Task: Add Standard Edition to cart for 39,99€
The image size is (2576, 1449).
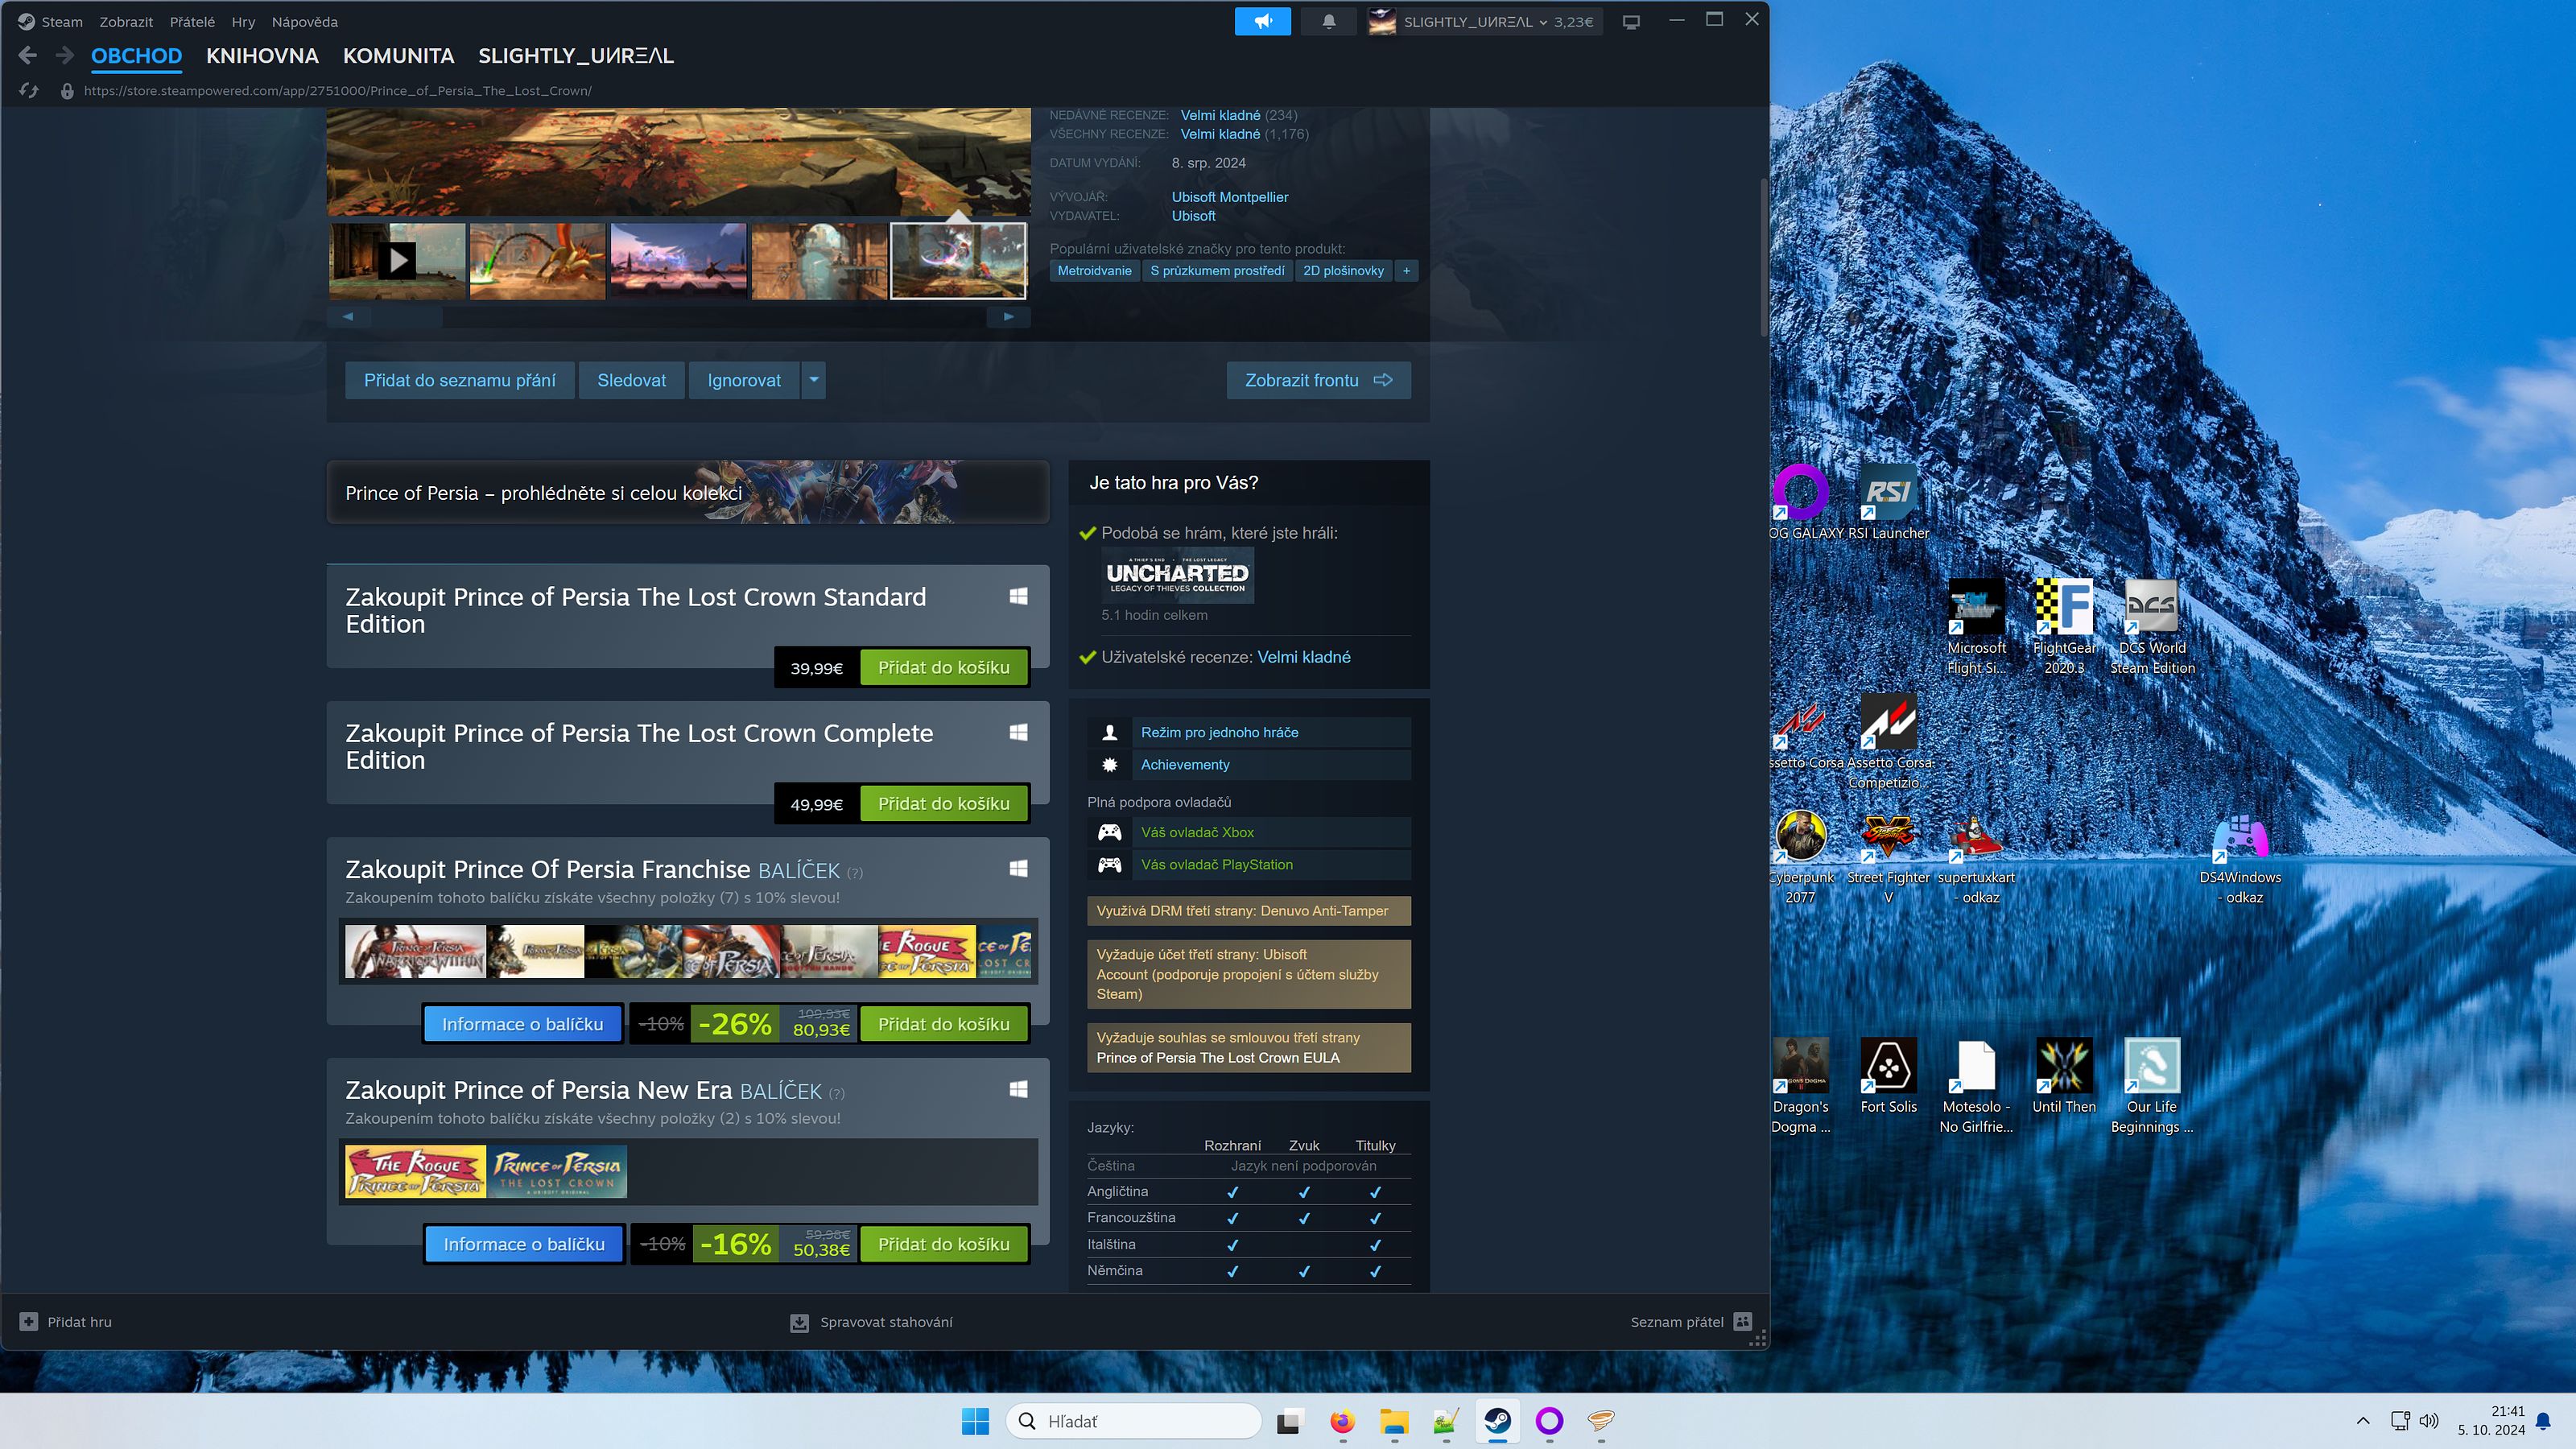Action: 943,667
